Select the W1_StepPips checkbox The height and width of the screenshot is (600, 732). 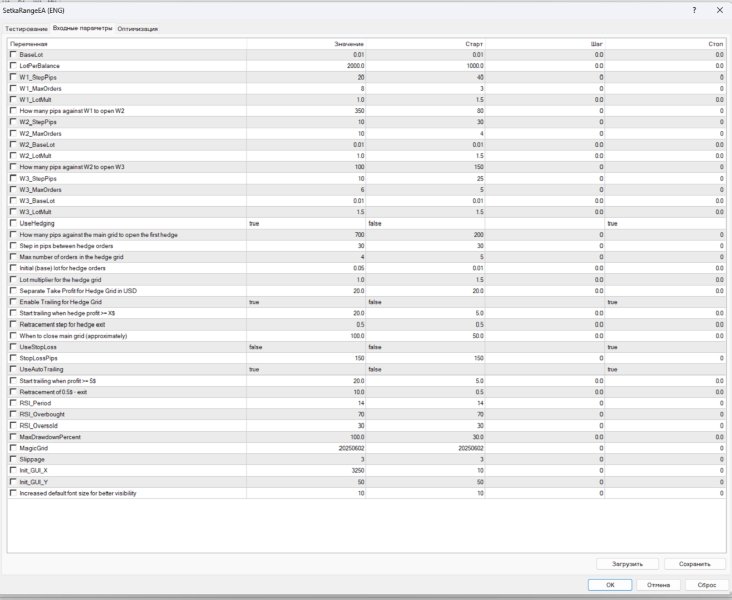coord(13,77)
